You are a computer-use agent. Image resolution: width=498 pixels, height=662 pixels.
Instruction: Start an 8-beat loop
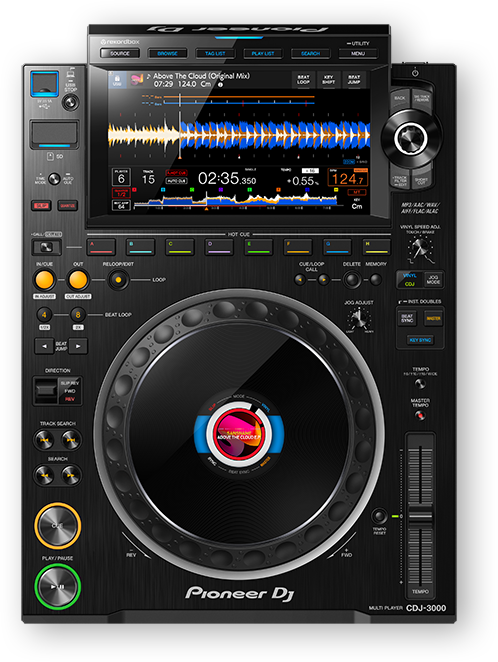(x=78, y=315)
